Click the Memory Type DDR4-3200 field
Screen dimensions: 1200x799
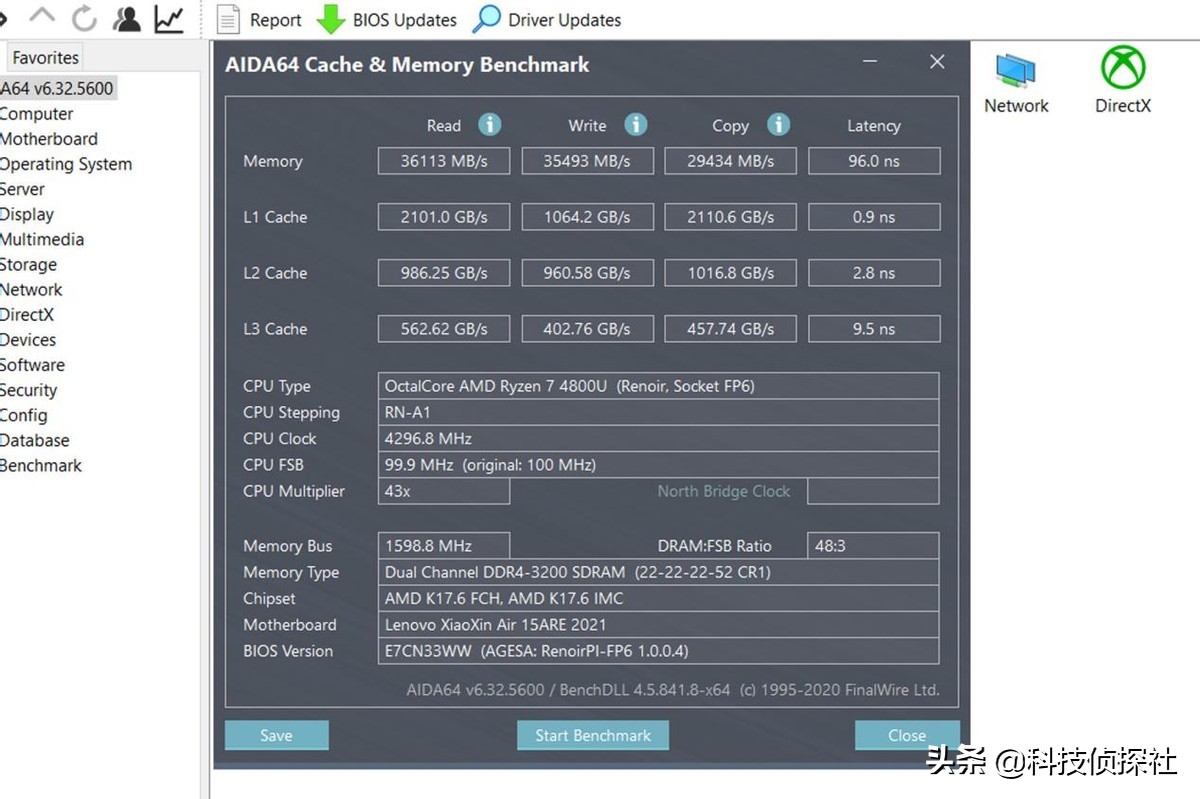[658, 572]
